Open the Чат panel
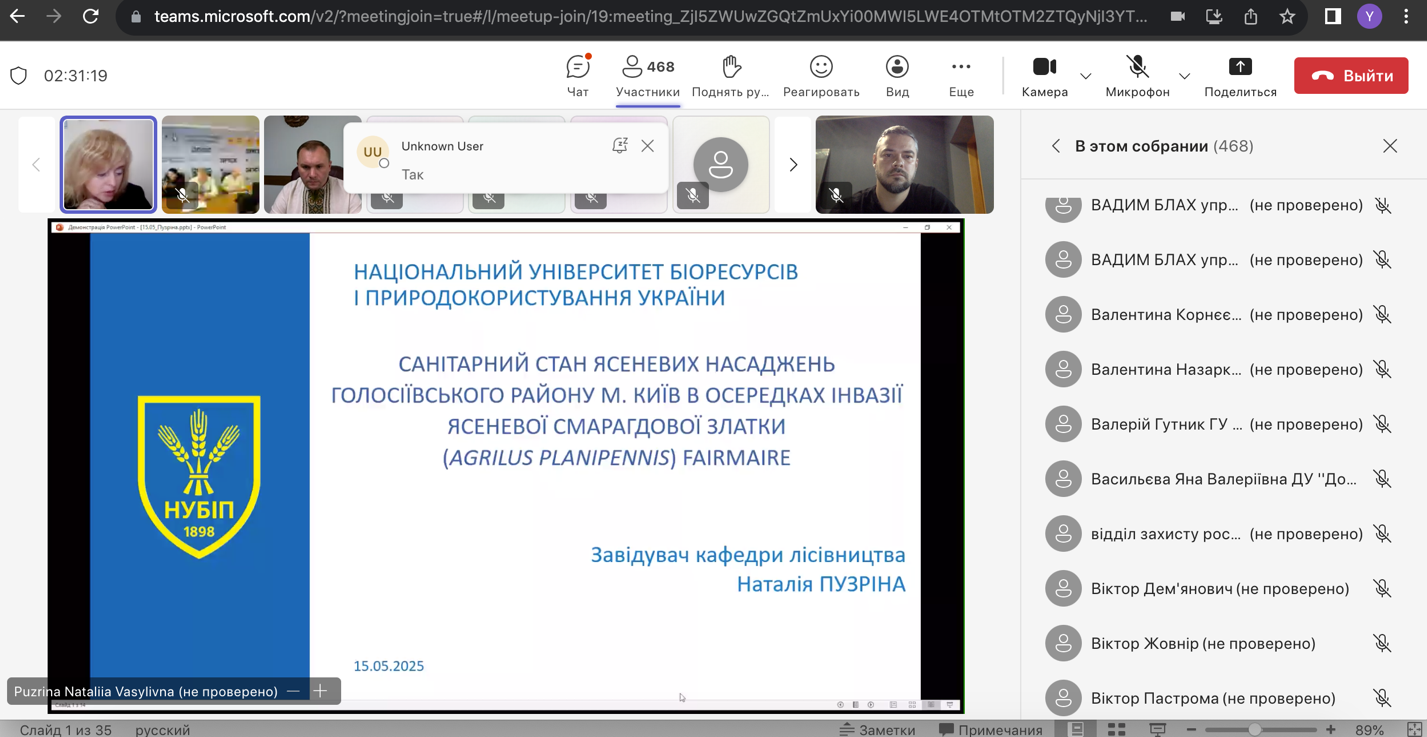1427x737 pixels. [x=578, y=76]
